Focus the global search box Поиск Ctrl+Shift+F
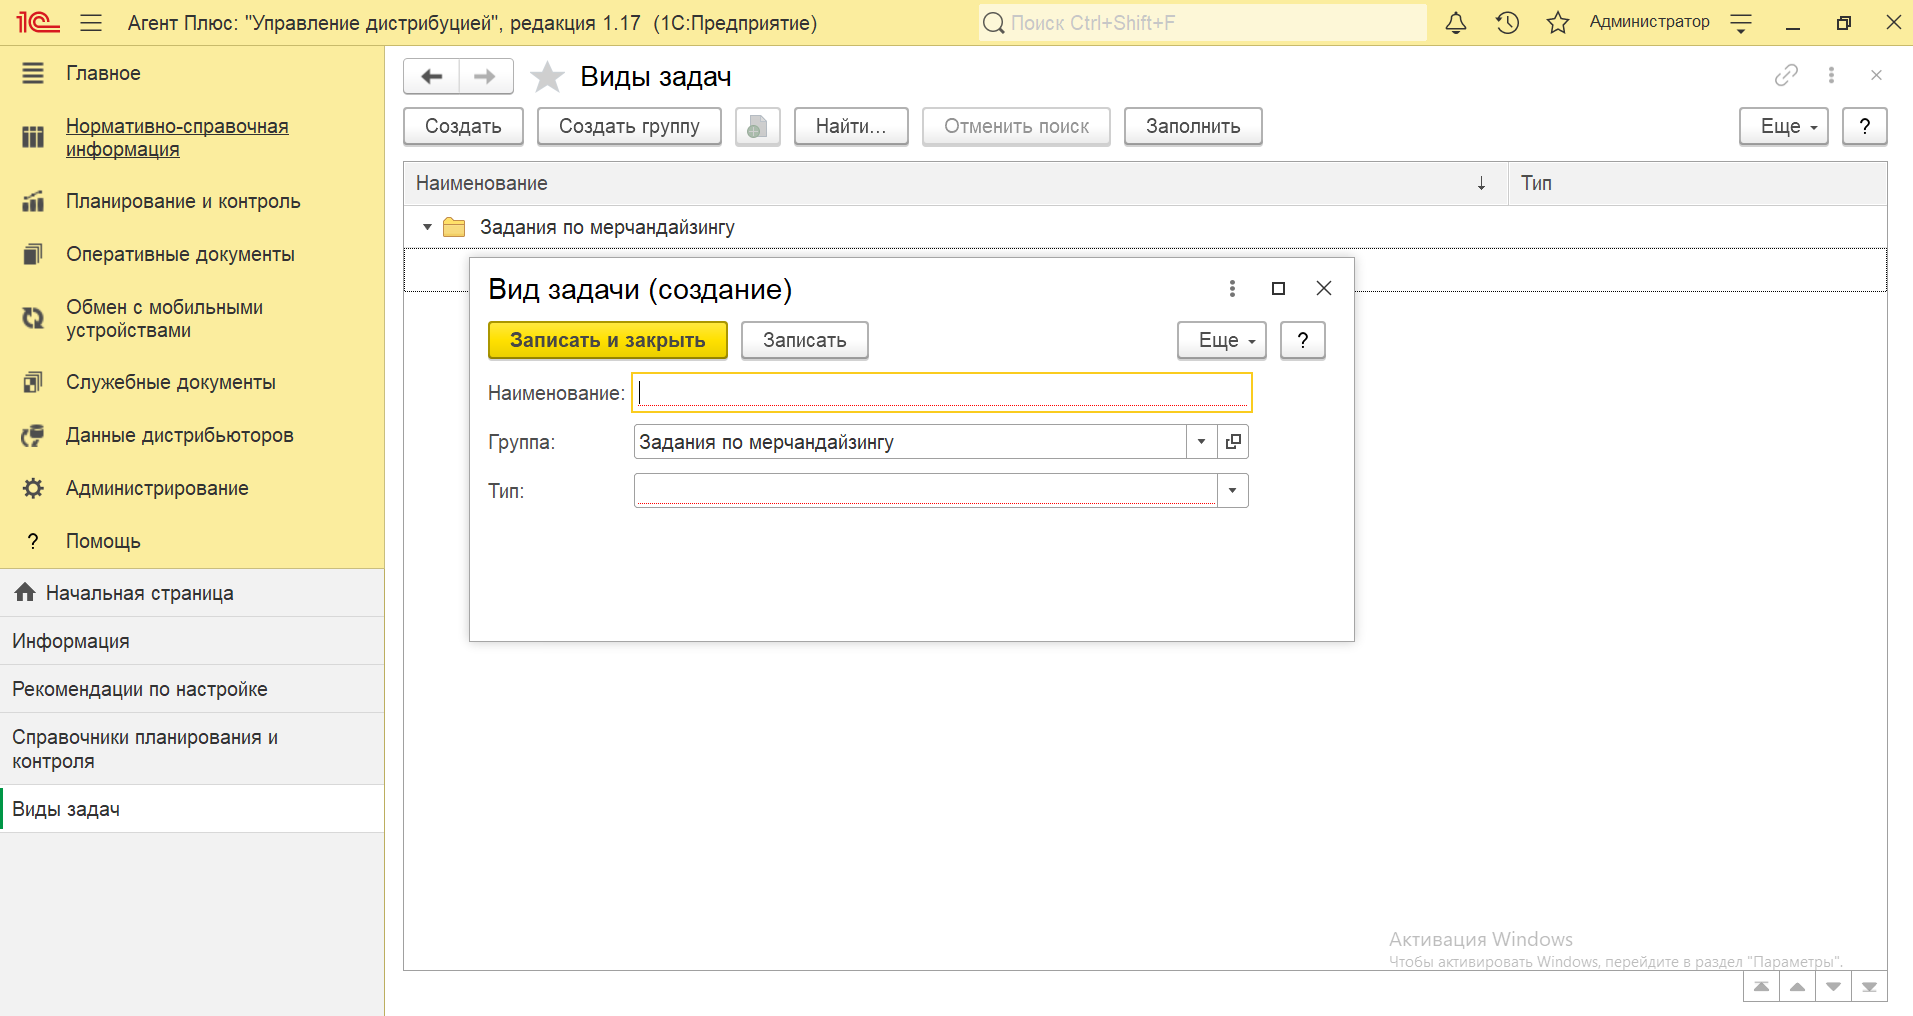The height and width of the screenshot is (1016, 1913). [x=1202, y=22]
